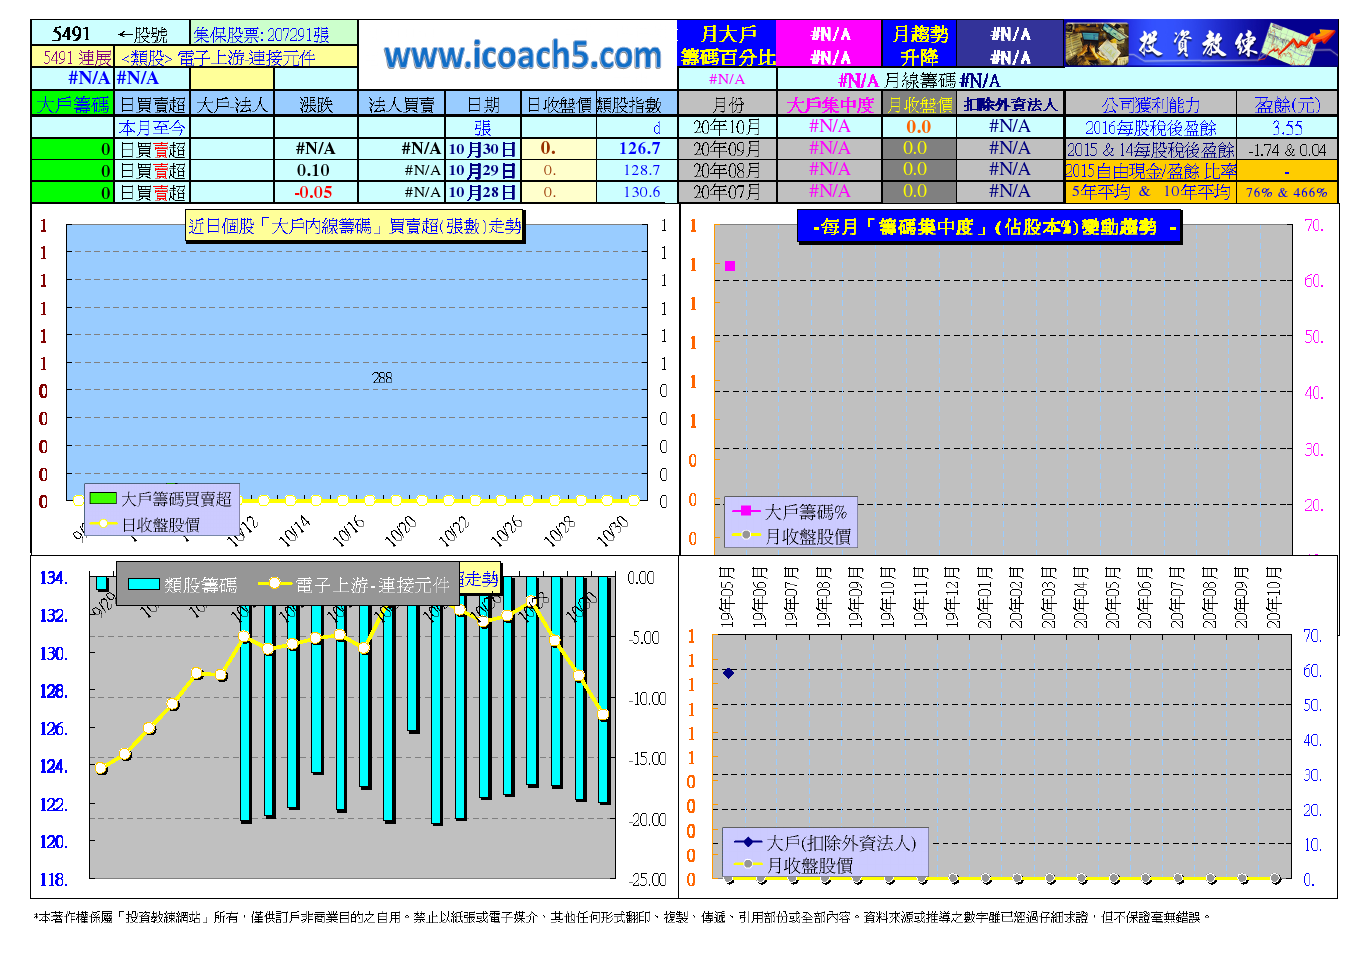
Task: Click the 電子上游-連接元件 legend line marker
Action: [274, 585]
